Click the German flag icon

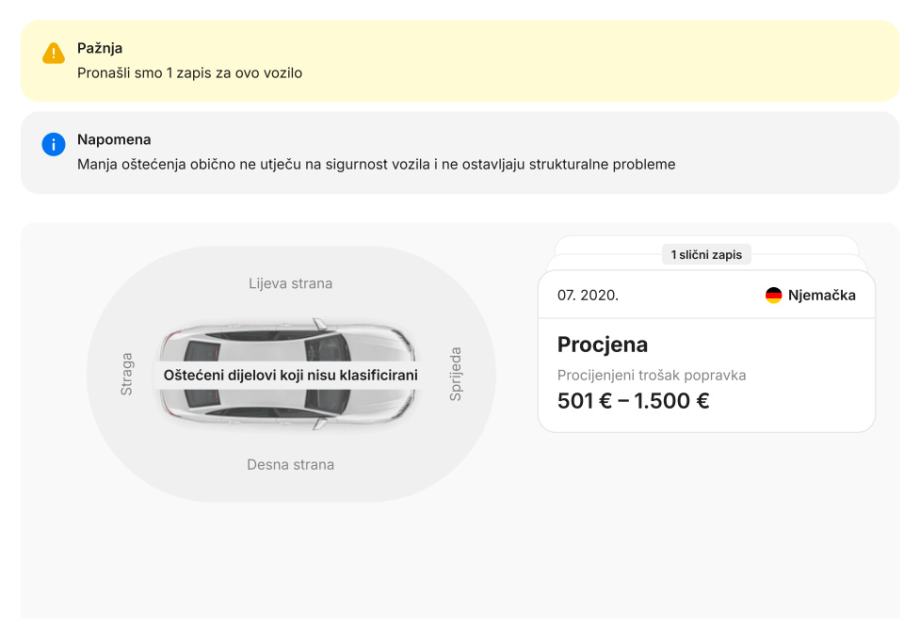[774, 295]
